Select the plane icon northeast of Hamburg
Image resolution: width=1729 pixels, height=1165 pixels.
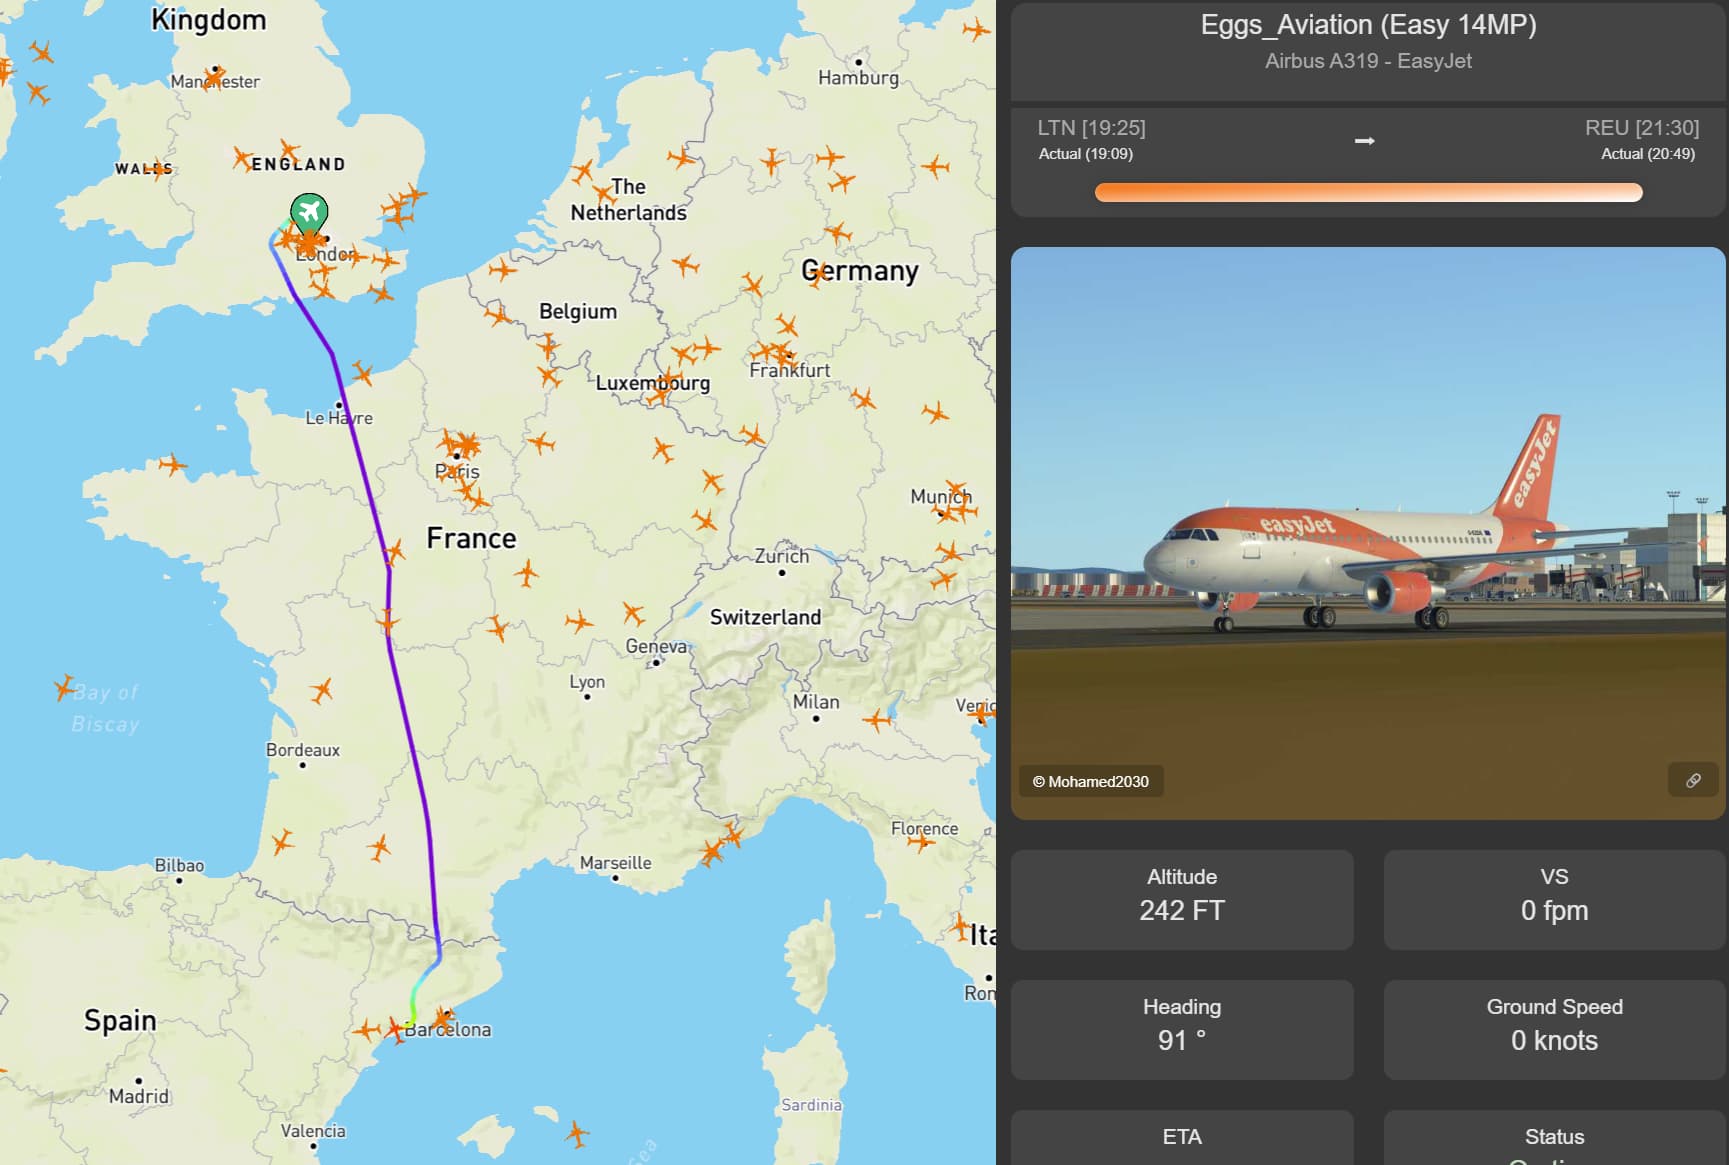point(976,29)
